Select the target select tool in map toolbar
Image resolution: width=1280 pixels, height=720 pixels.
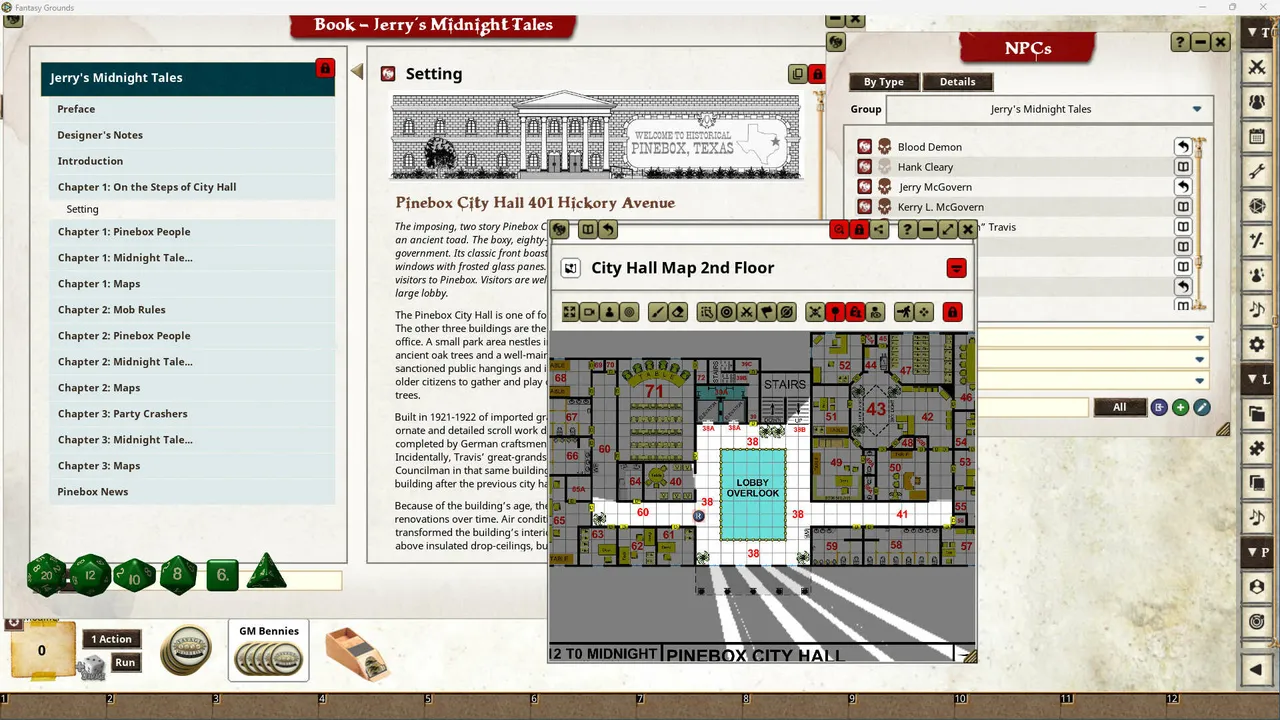(x=727, y=312)
